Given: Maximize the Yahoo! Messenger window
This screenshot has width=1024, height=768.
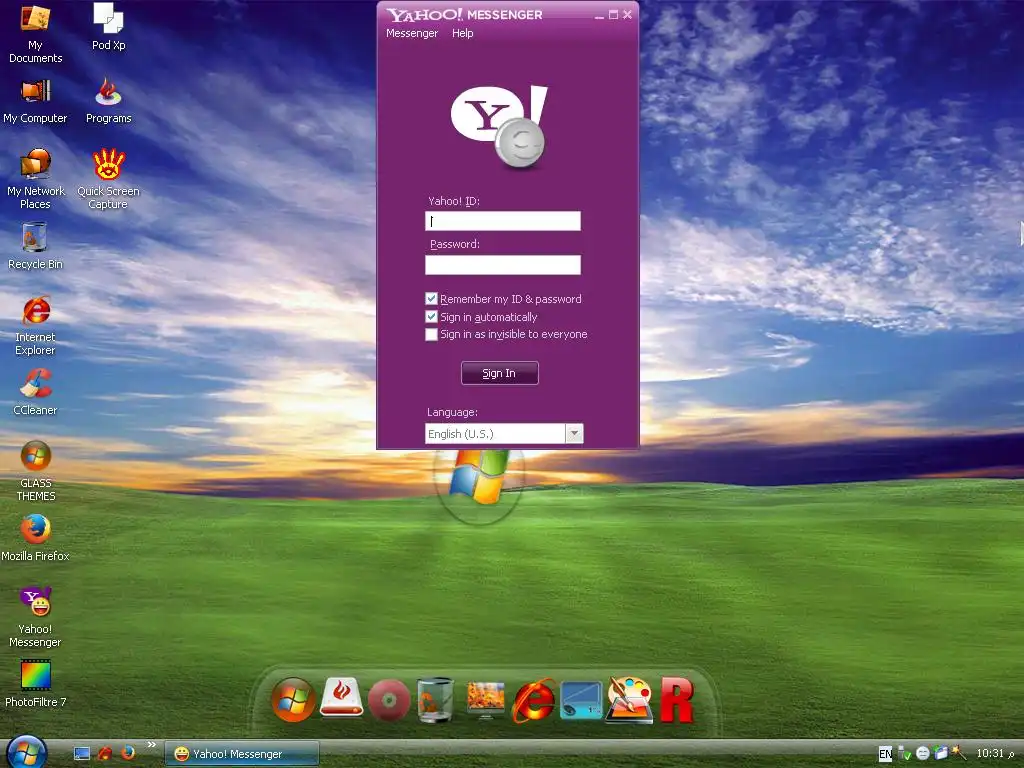Looking at the screenshot, I should 613,14.
